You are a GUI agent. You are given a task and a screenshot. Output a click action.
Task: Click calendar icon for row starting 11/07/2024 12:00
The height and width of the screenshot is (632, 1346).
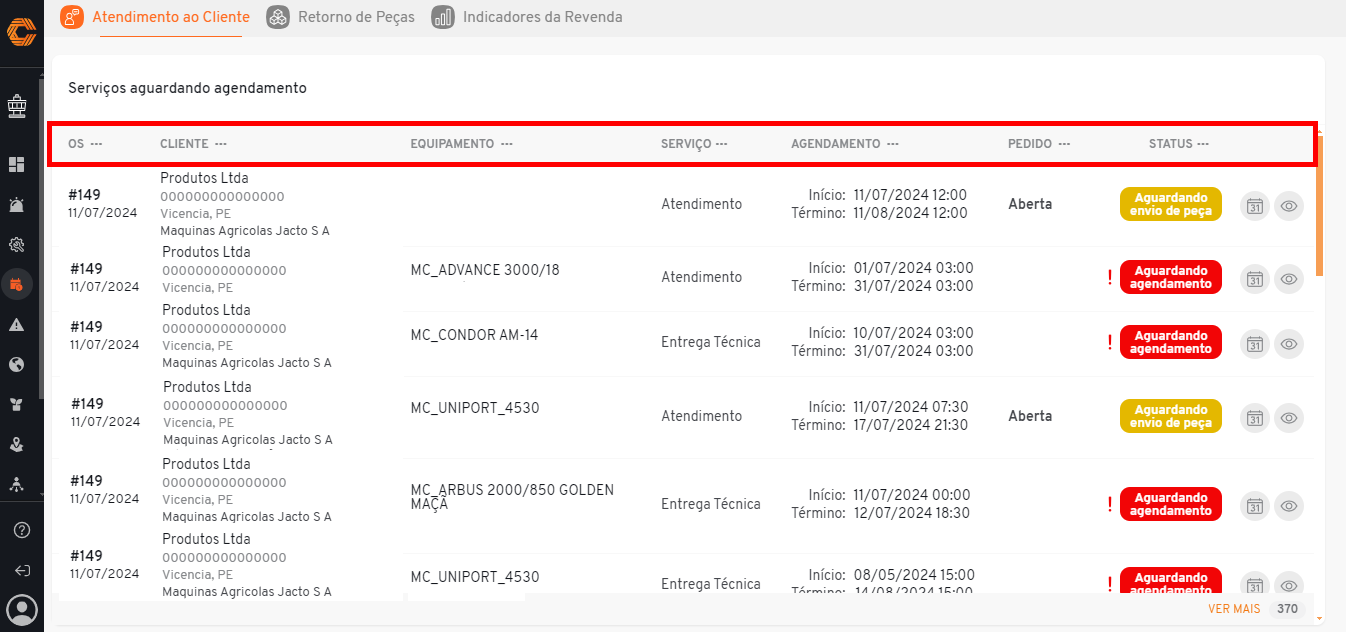[1255, 206]
